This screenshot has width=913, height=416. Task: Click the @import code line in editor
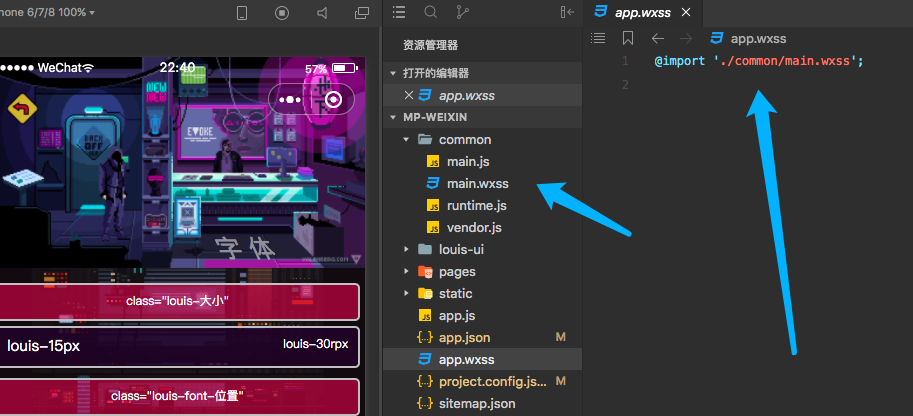pos(759,61)
